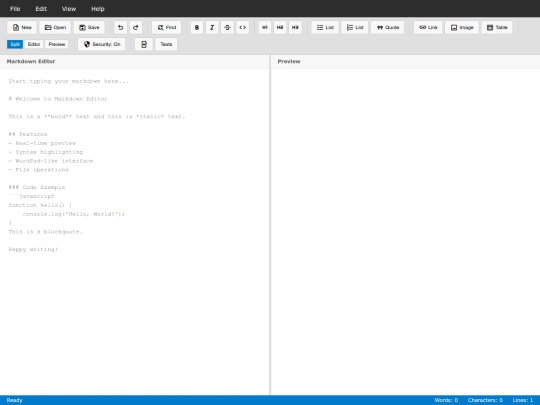This screenshot has height=405, width=540.
Task: Open the Find tool
Action: [166, 28]
